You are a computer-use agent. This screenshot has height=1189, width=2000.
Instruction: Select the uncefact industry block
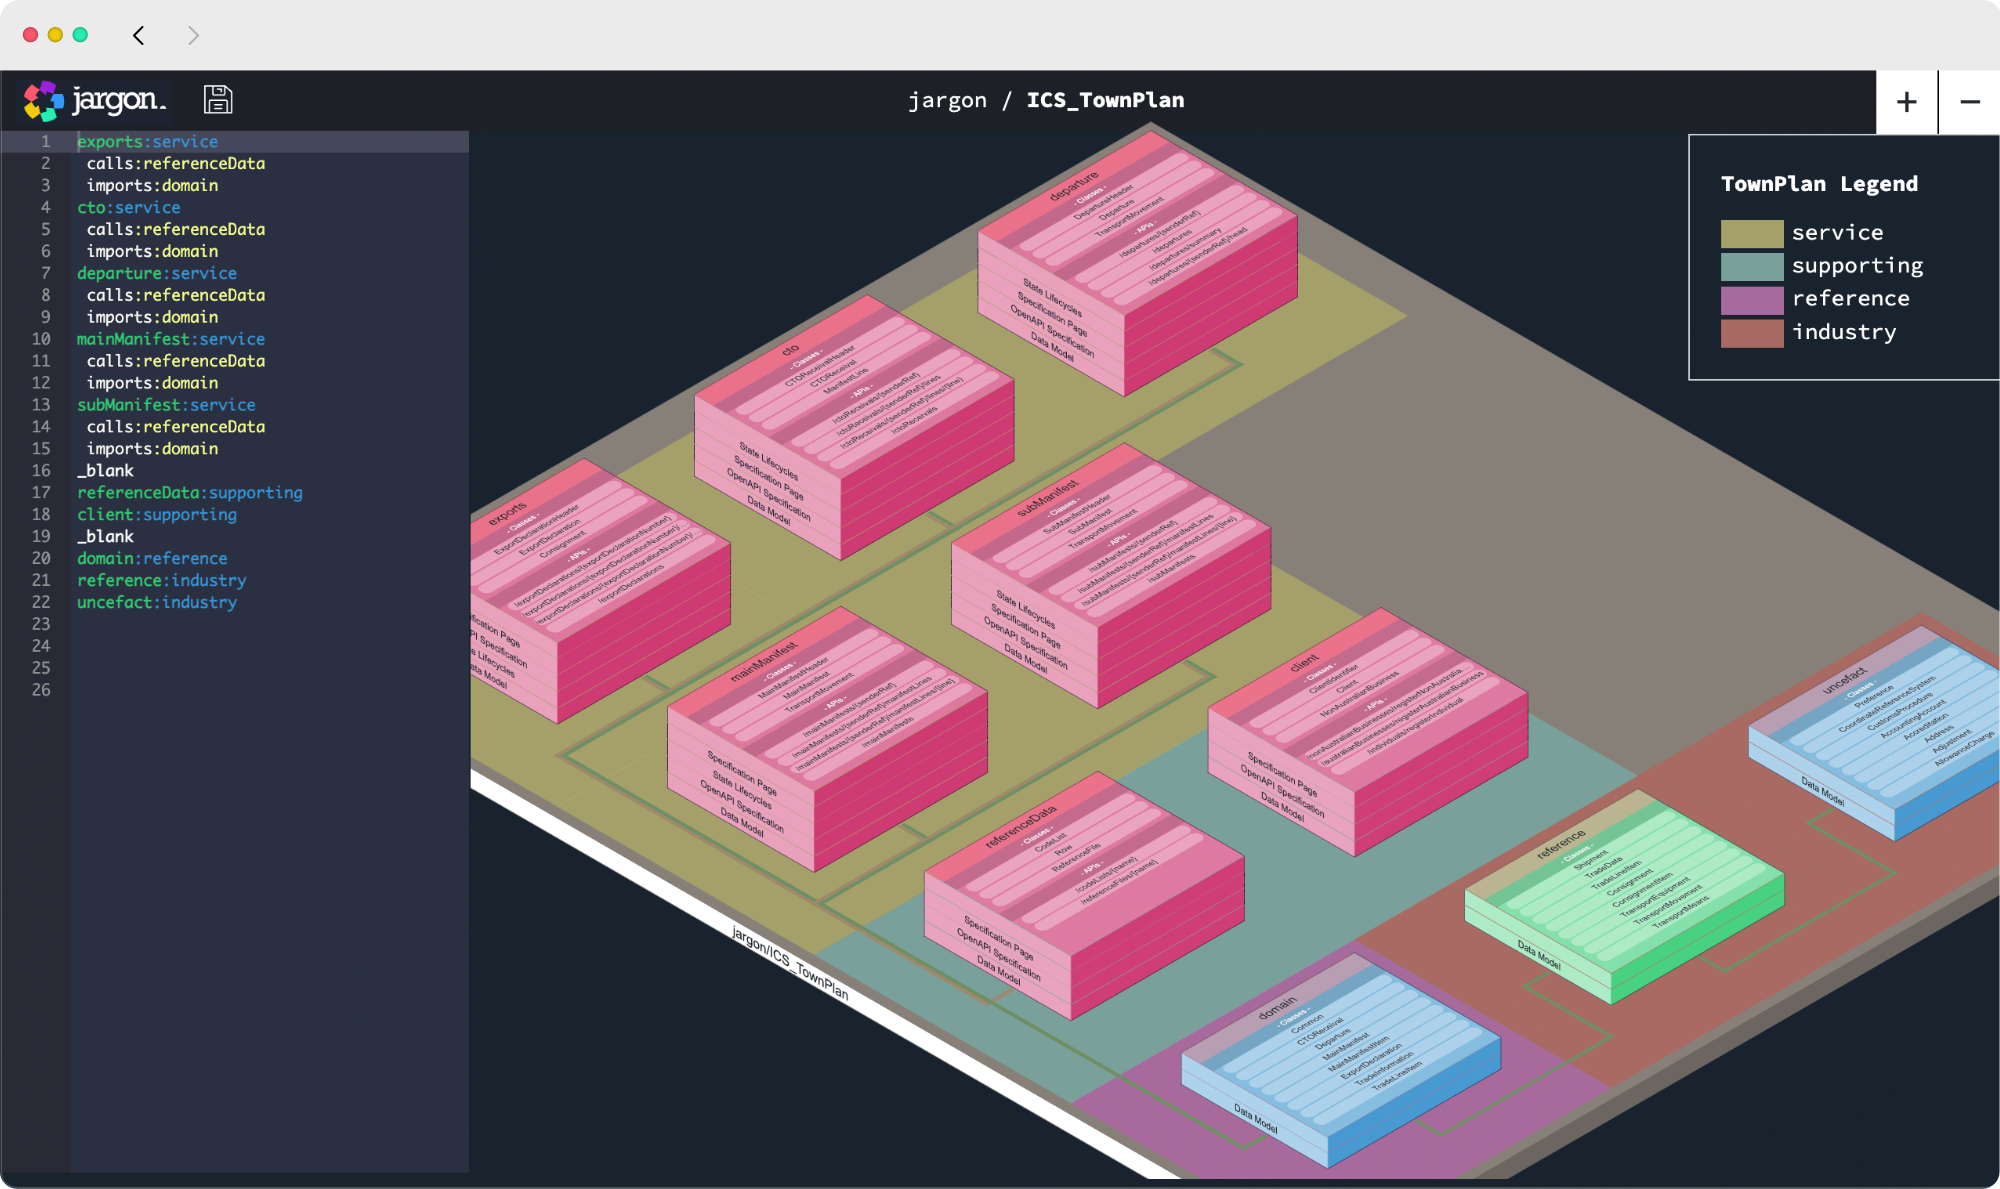(1875, 733)
